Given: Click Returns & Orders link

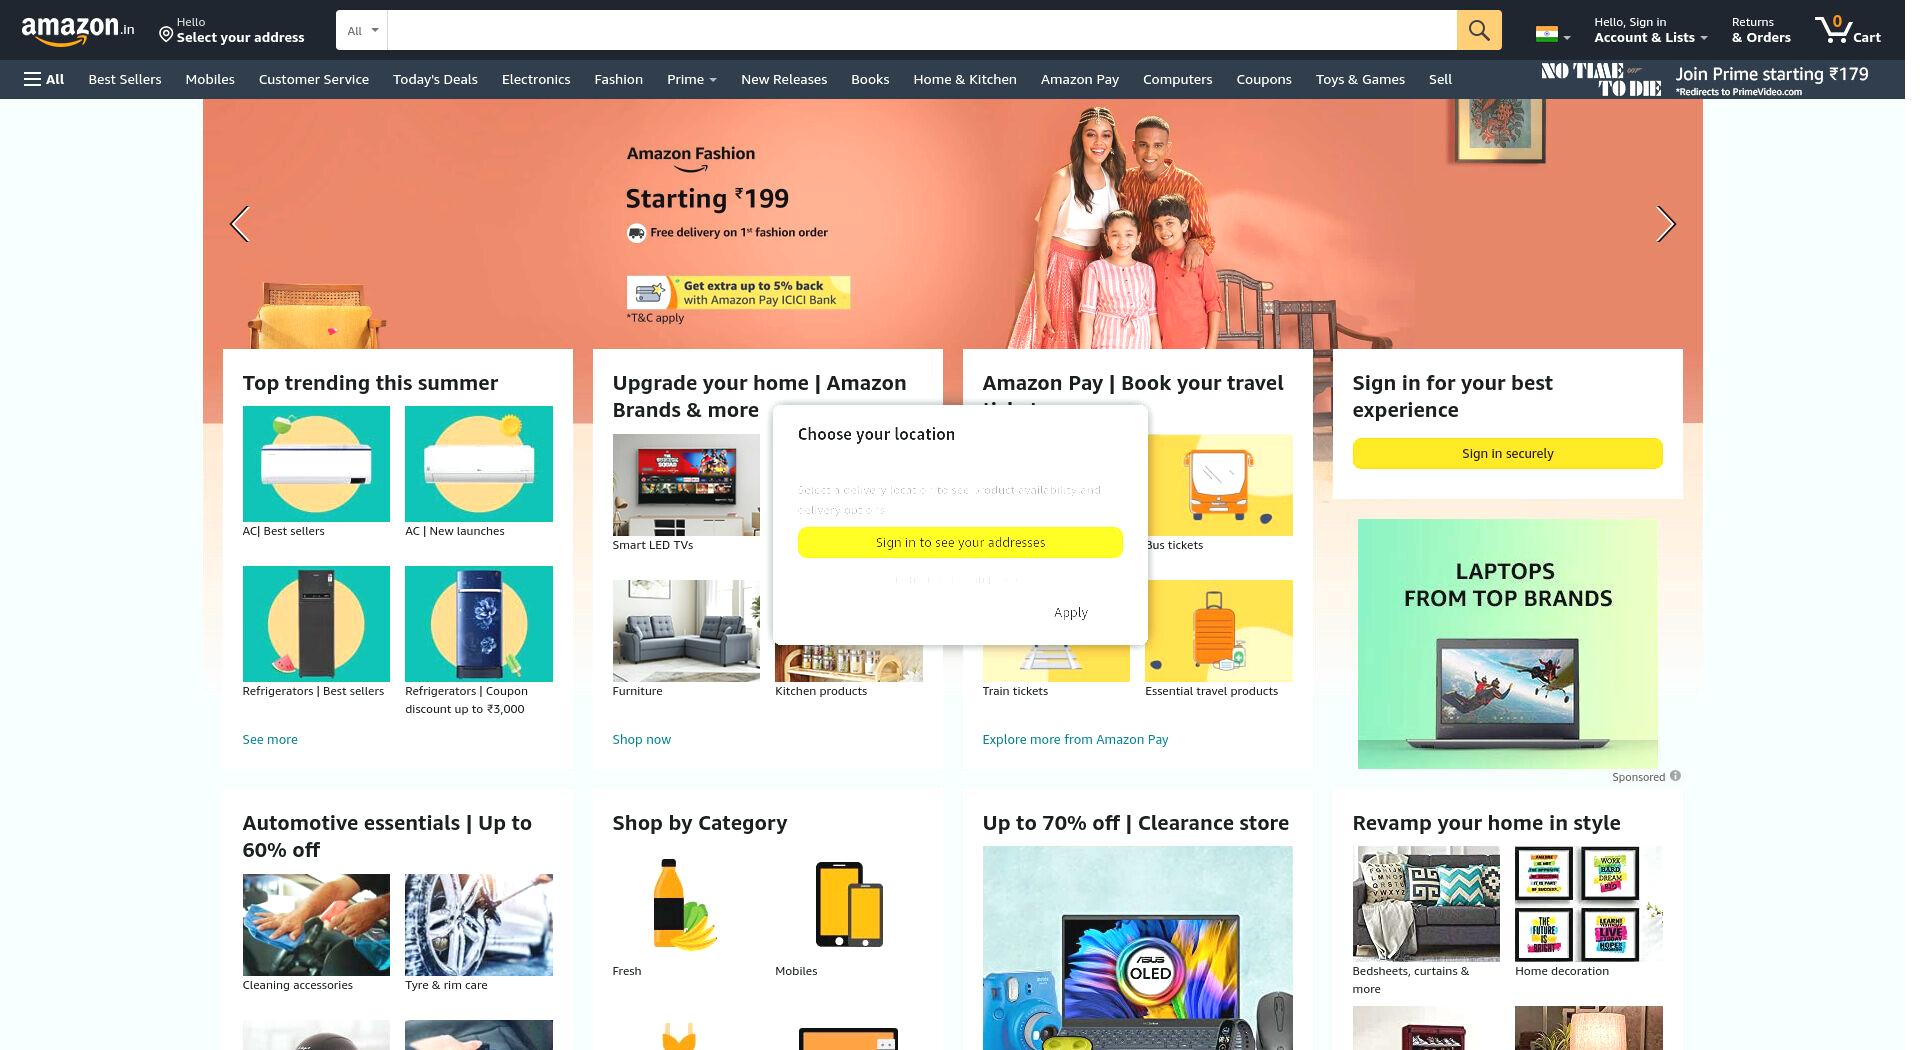Looking at the screenshot, I should click(1761, 30).
